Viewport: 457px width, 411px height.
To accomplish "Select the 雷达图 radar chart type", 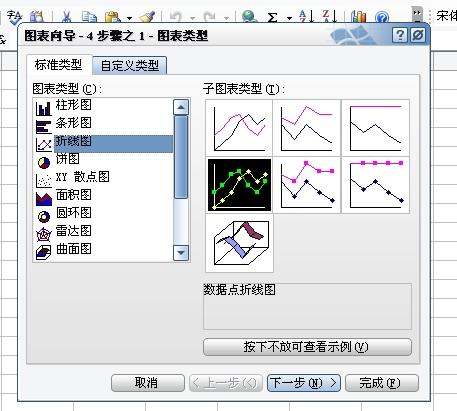I will point(103,232).
